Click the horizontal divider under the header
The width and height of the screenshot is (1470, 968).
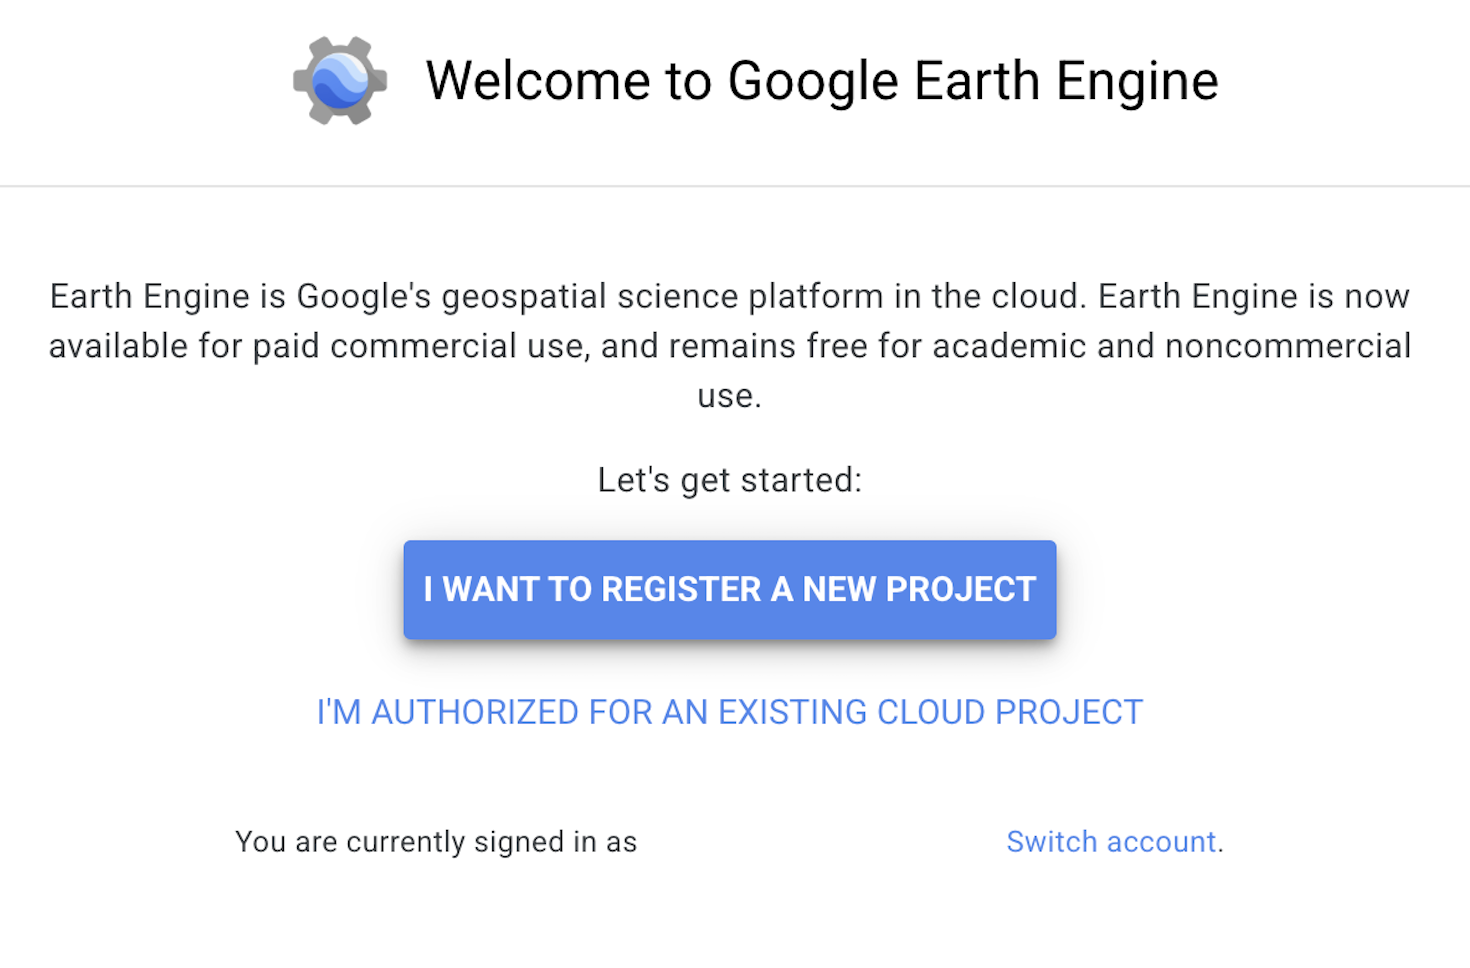[735, 186]
